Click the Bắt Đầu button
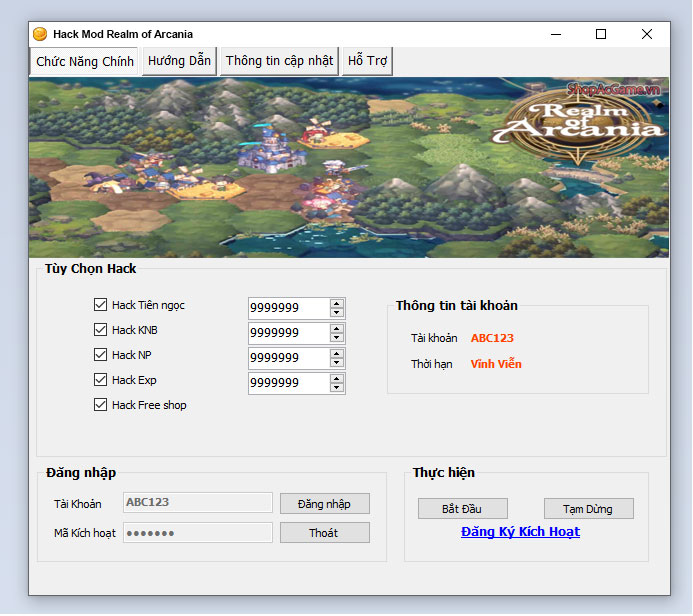This screenshot has width=693, height=616. click(x=463, y=509)
